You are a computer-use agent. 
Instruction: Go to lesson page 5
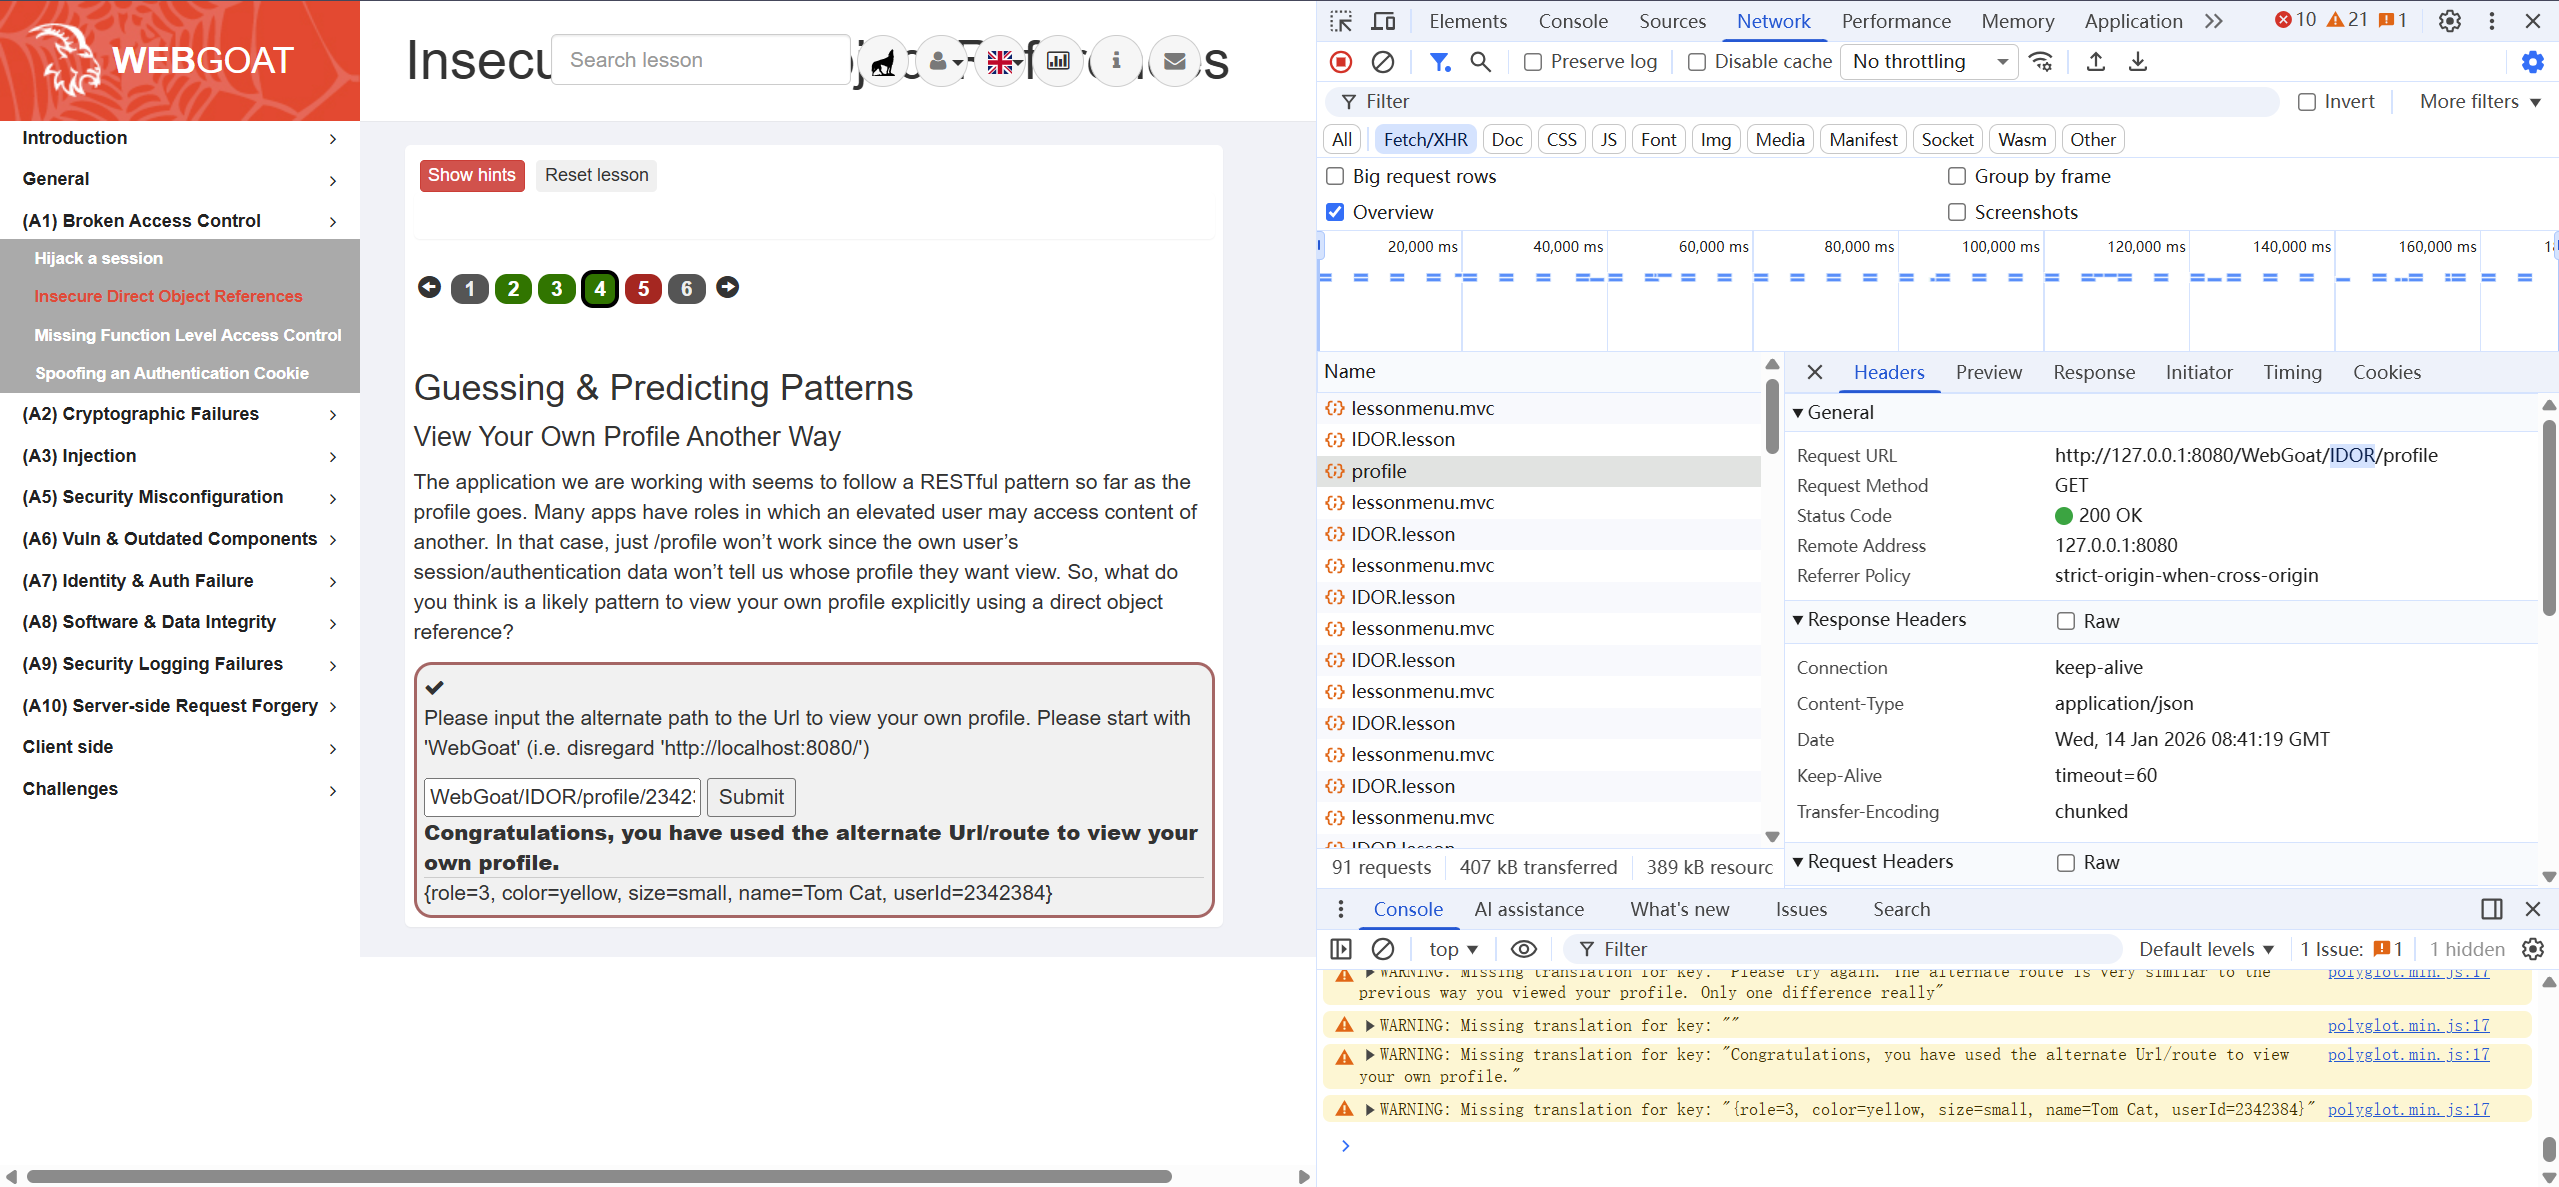point(643,289)
